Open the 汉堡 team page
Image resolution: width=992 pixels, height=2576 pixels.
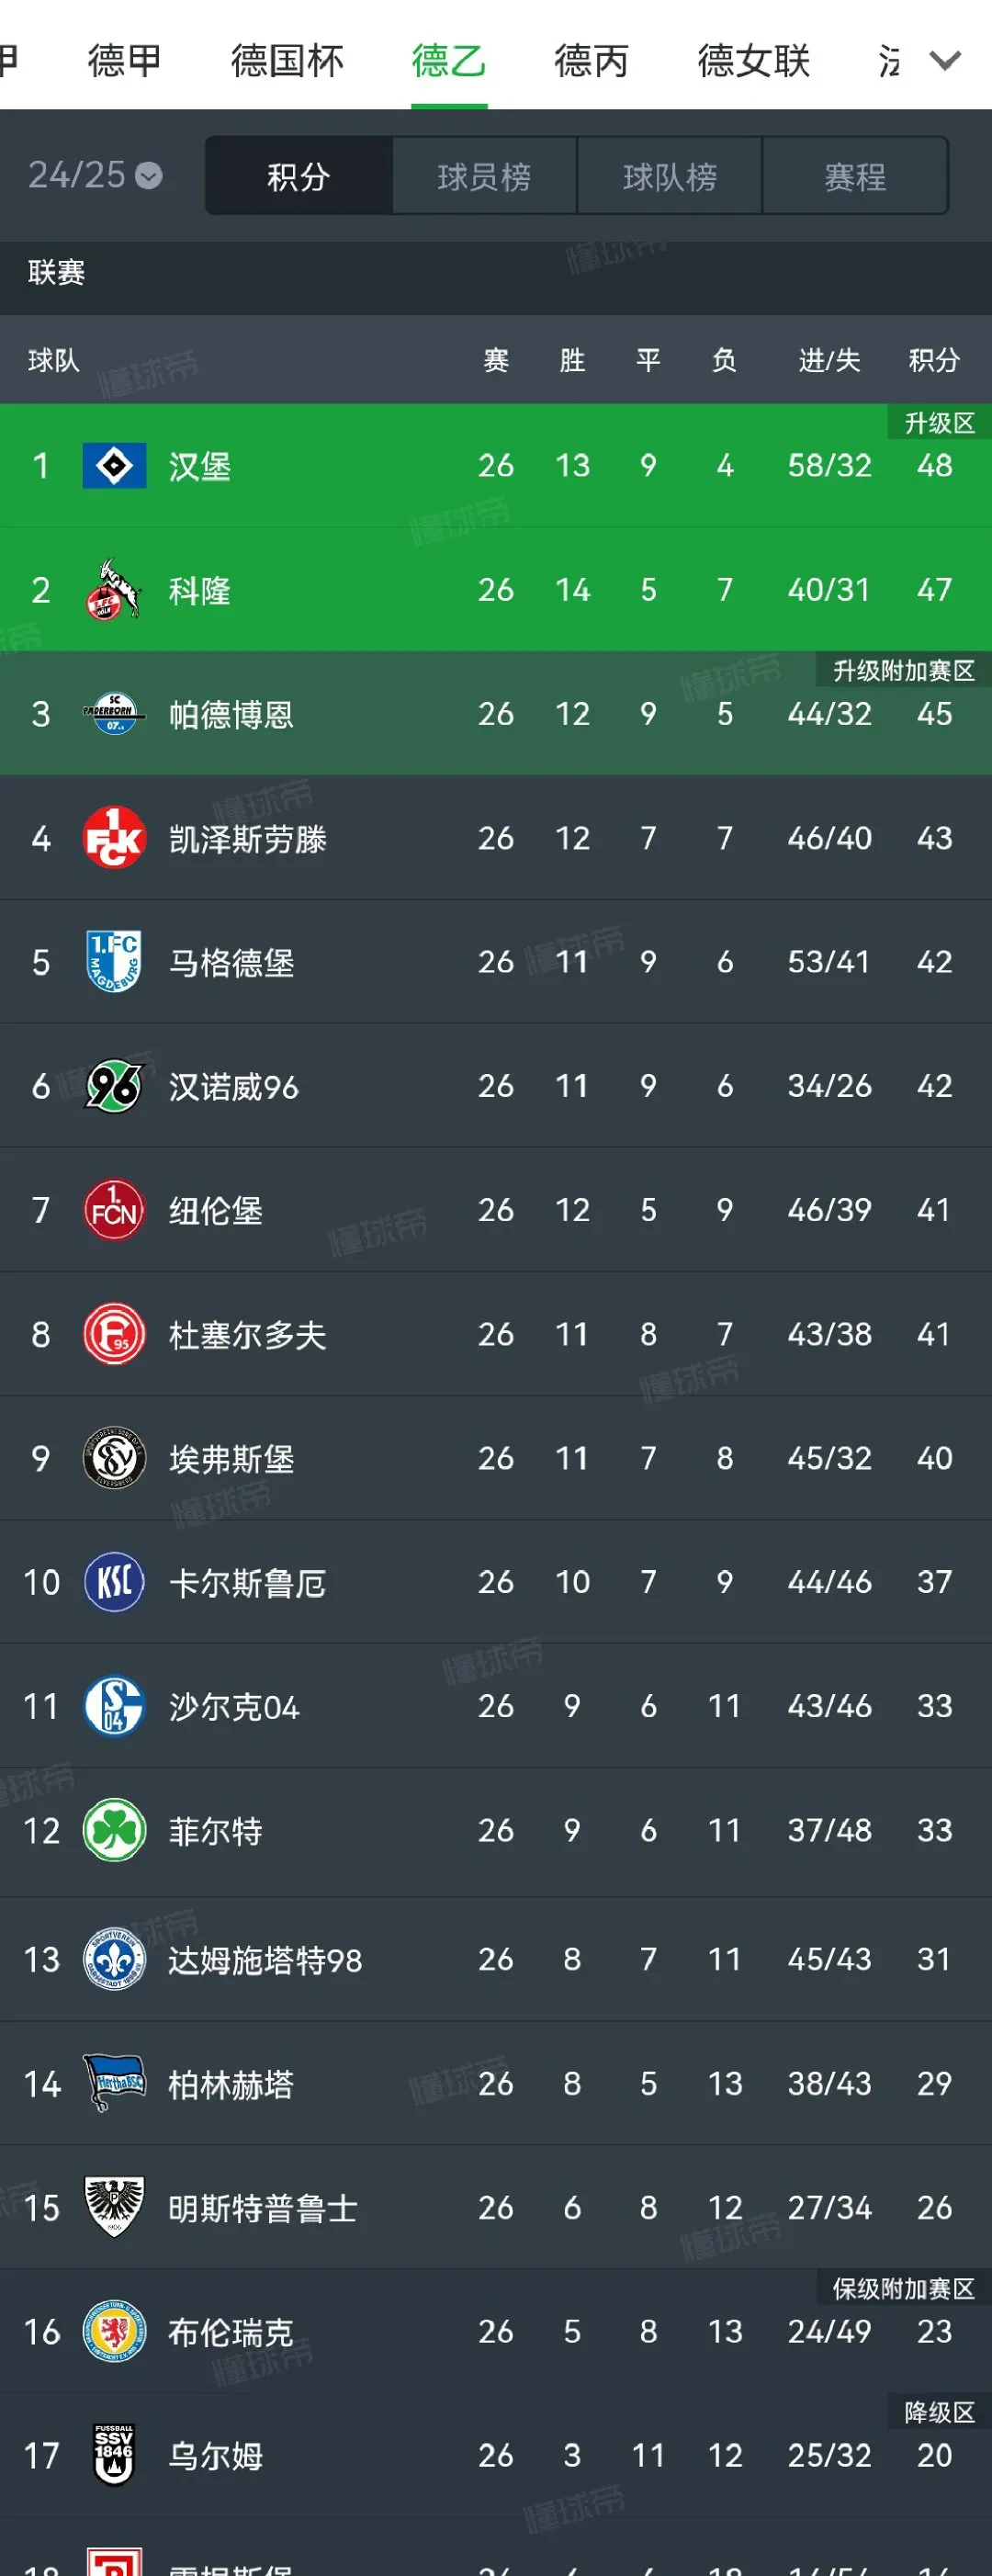tap(200, 466)
